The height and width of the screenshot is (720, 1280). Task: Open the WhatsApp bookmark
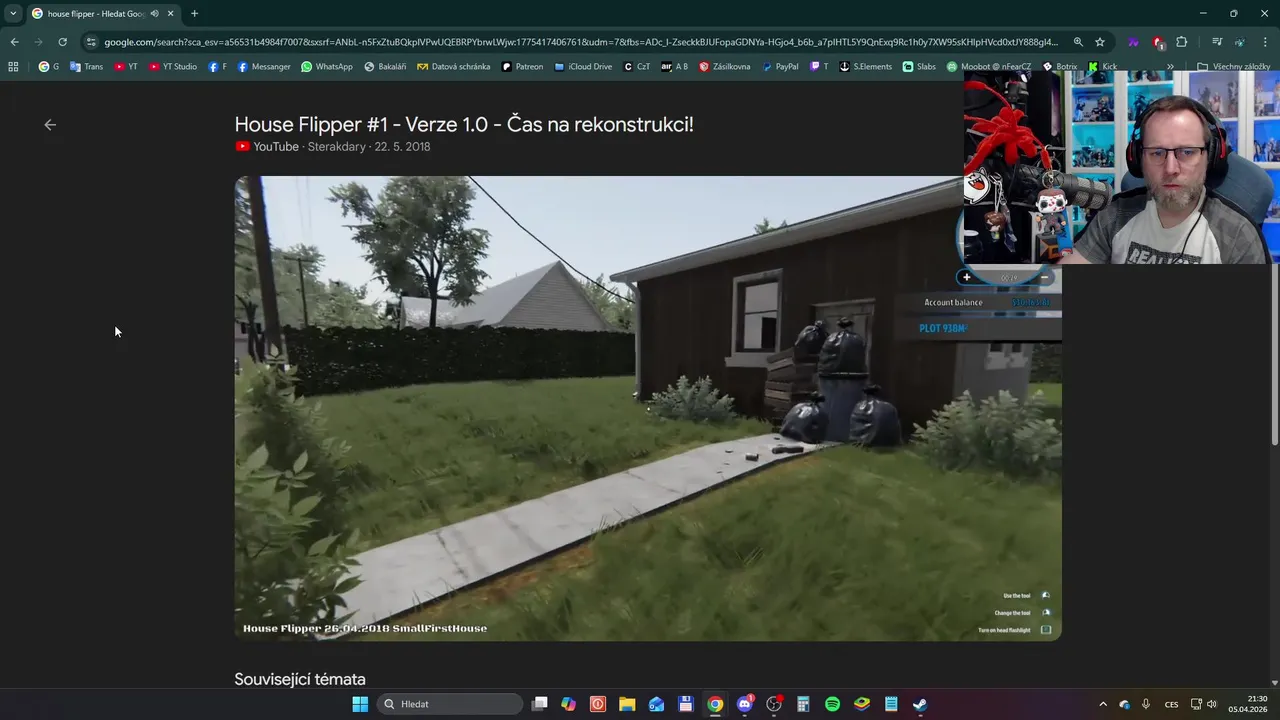point(326,67)
